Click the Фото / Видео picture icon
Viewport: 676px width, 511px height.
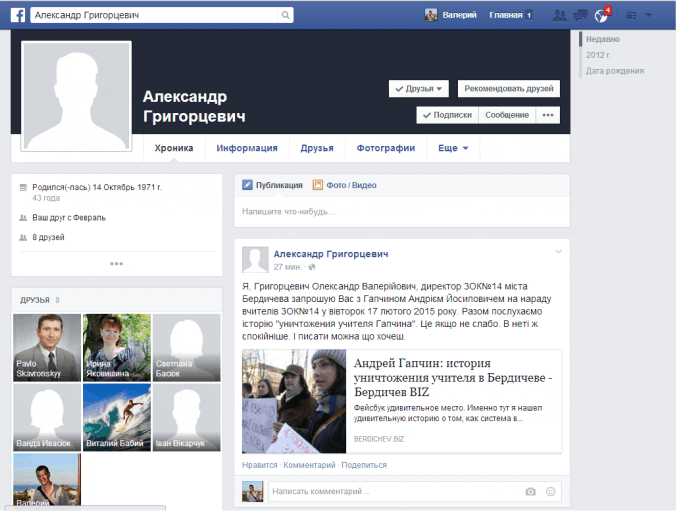pos(318,185)
